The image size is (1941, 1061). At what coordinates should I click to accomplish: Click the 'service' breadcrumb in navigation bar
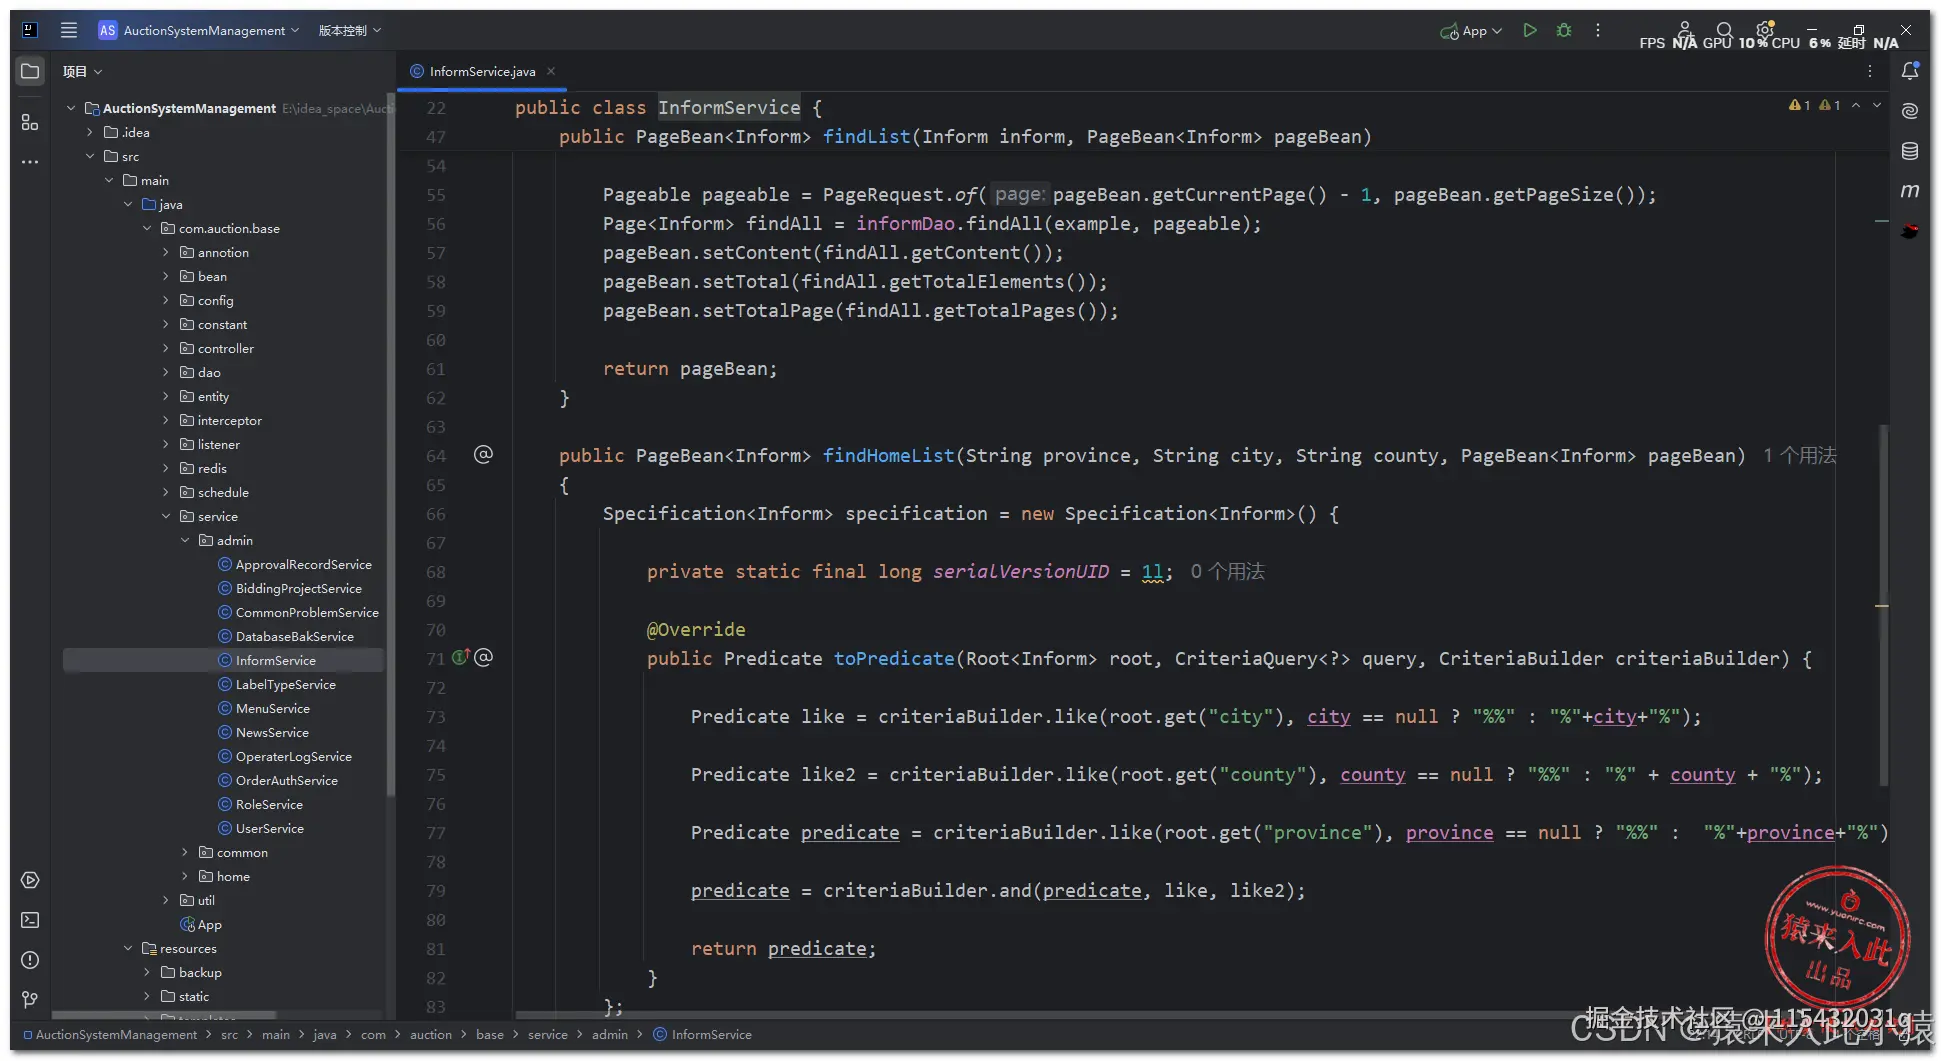click(548, 1034)
